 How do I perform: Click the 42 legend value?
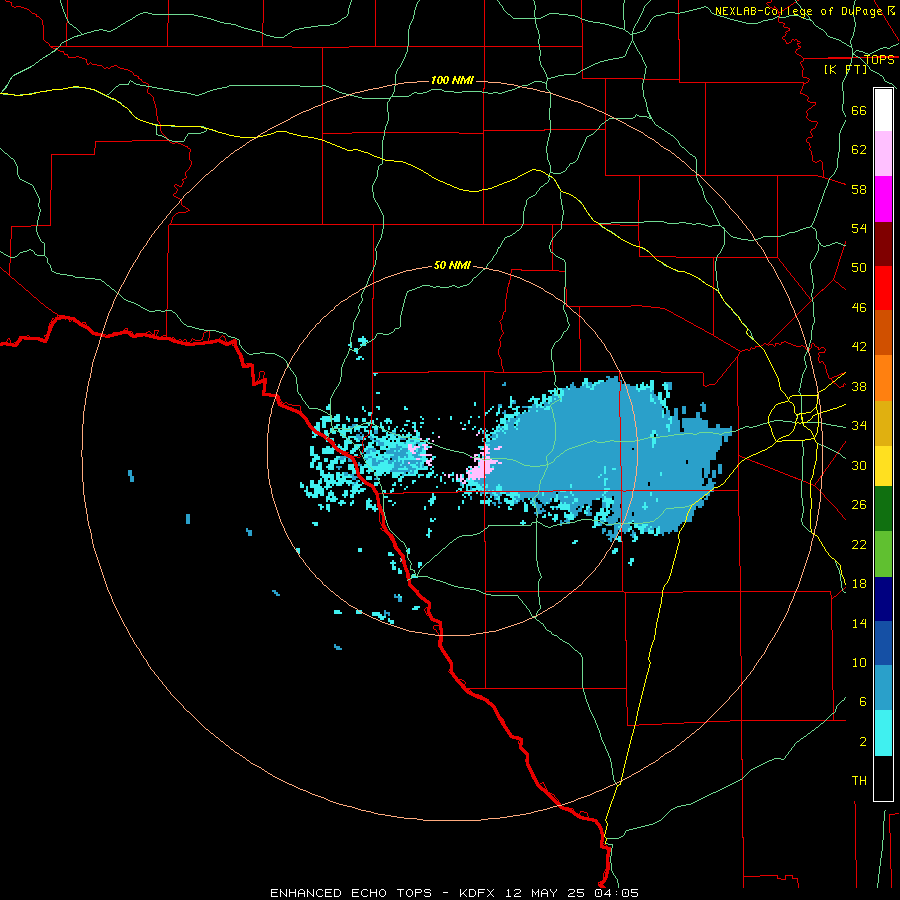point(859,347)
